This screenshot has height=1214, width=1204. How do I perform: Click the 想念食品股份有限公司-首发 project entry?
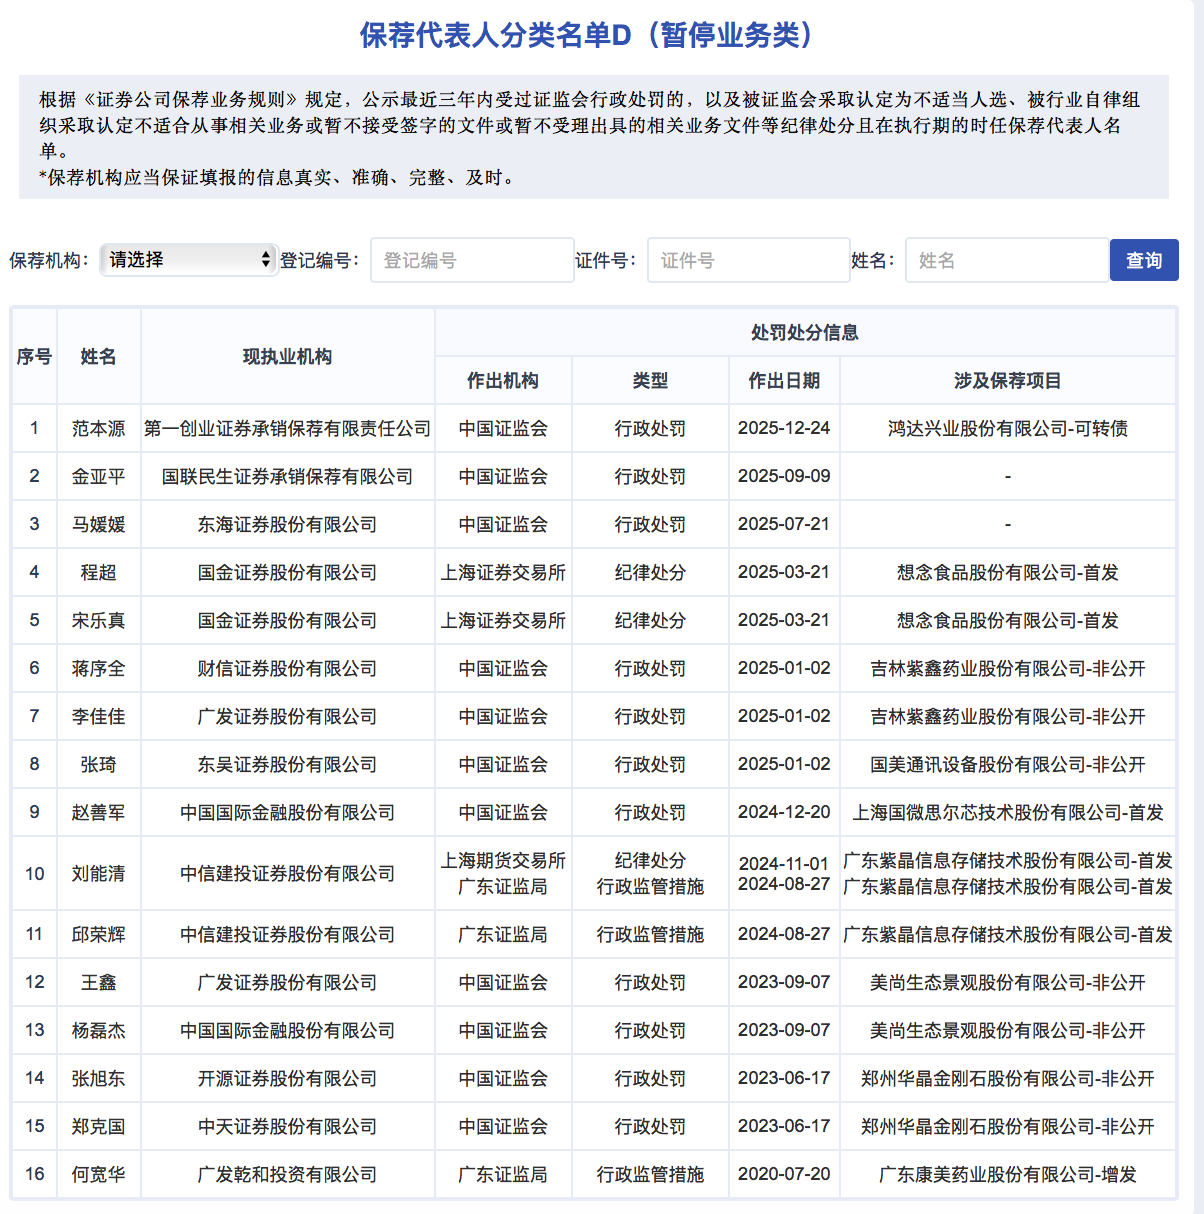pyautogui.click(x=1007, y=572)
